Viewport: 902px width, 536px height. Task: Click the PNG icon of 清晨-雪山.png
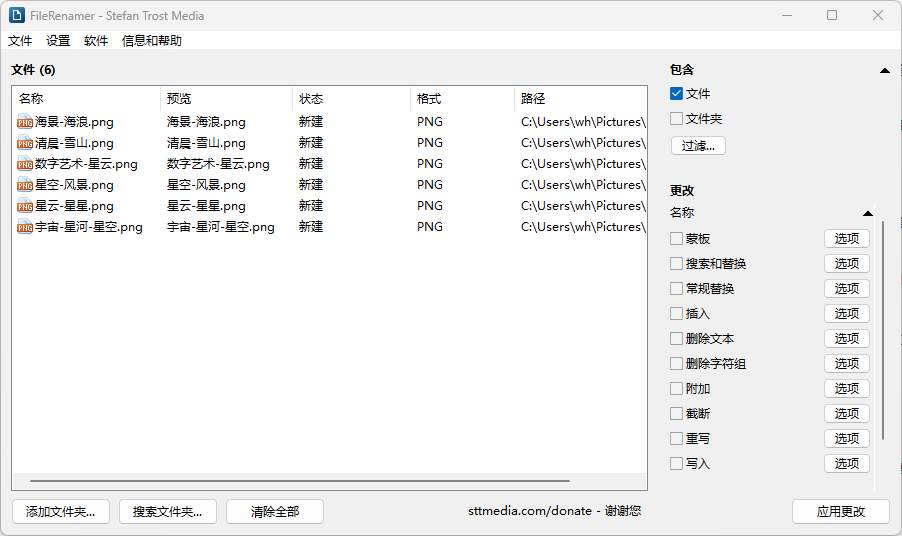(25, 143)
